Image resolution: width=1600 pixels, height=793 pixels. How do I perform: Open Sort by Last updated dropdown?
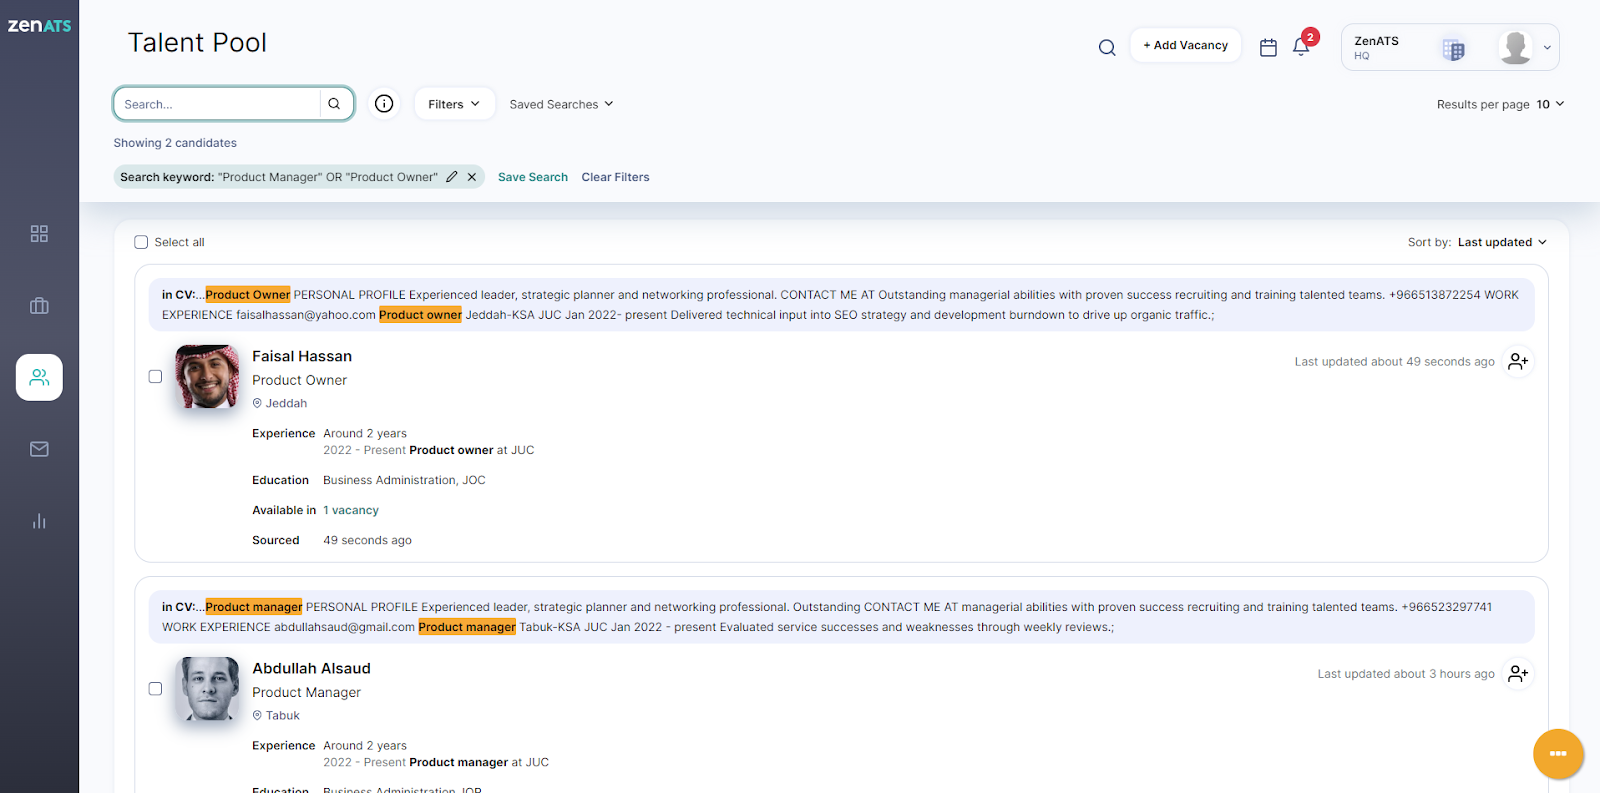(x=1502, y=242)
